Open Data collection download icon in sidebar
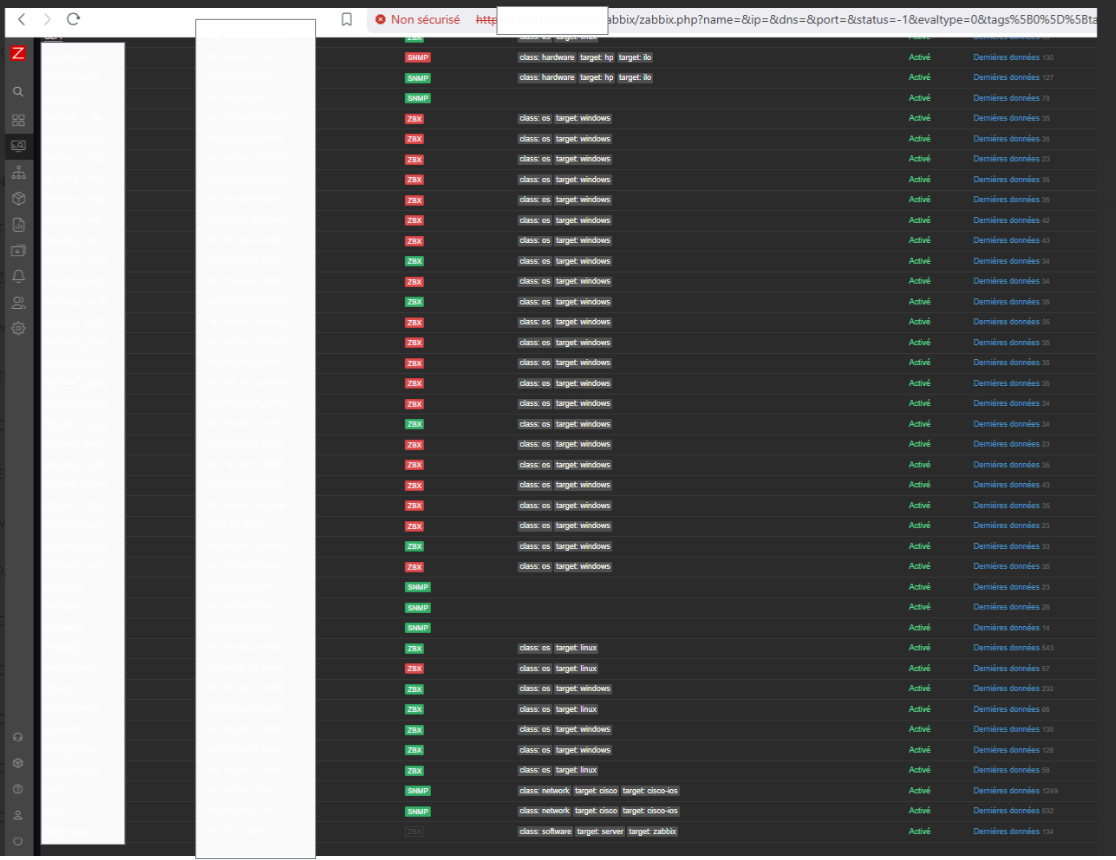 click(18, 250)
